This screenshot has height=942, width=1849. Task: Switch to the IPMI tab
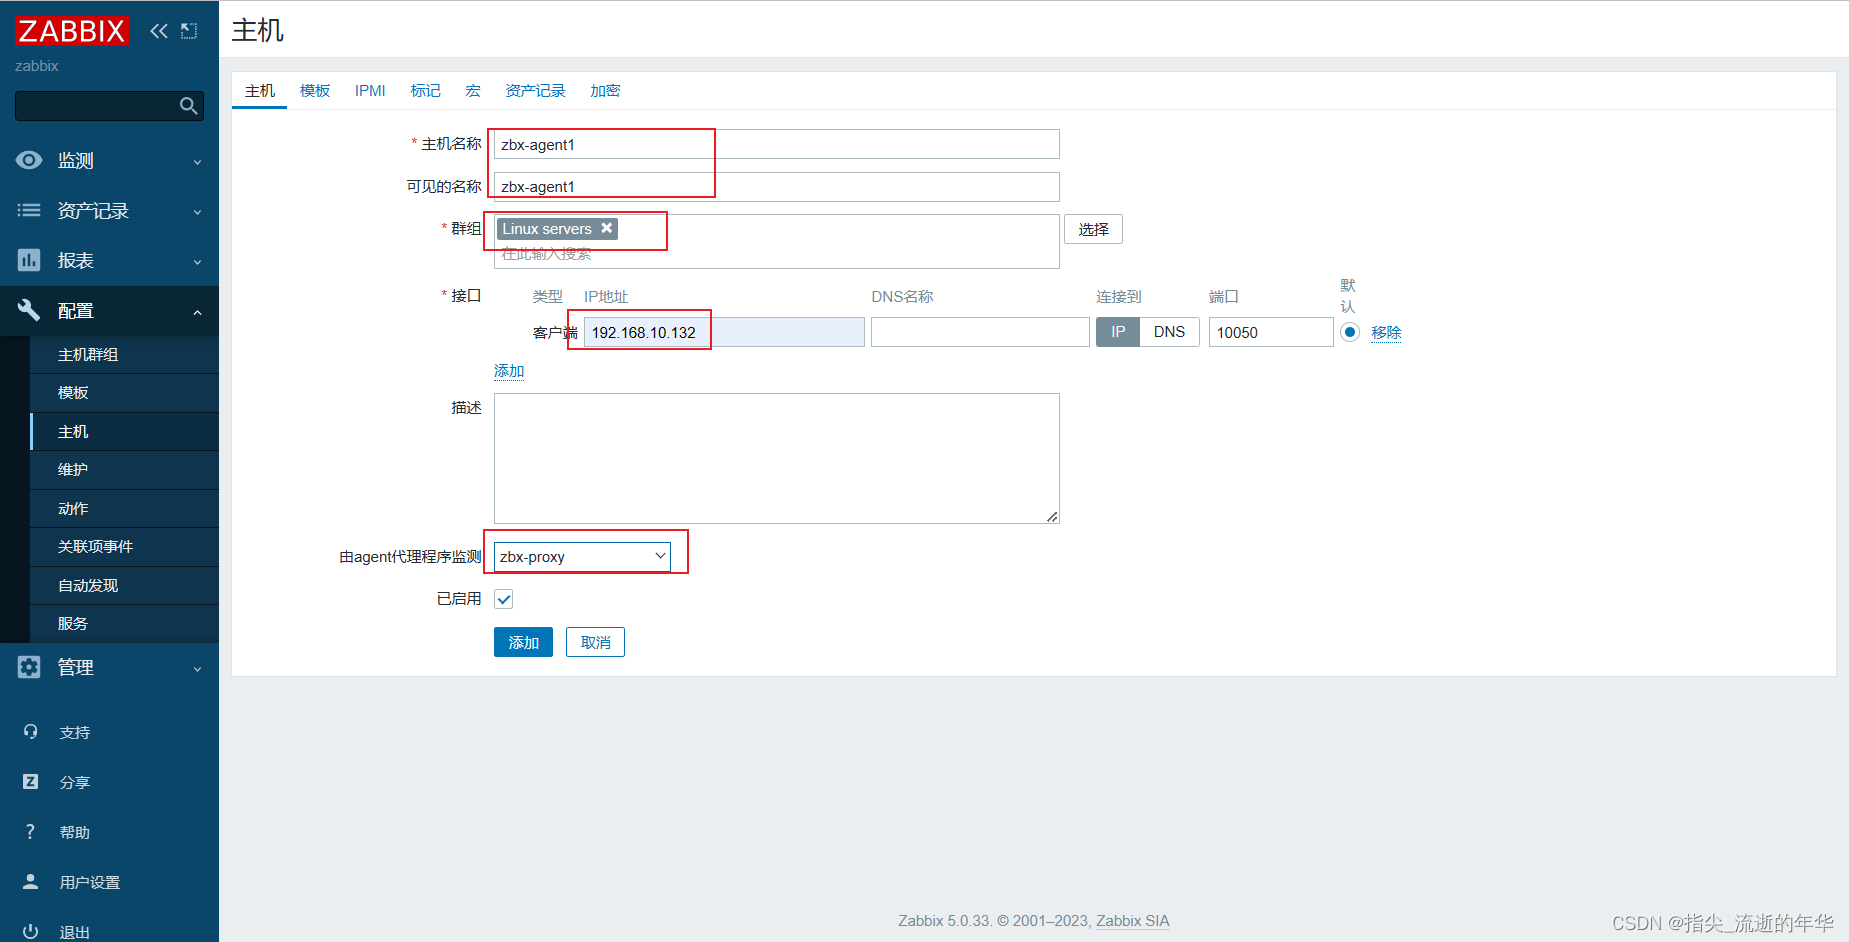coord(370,90)
